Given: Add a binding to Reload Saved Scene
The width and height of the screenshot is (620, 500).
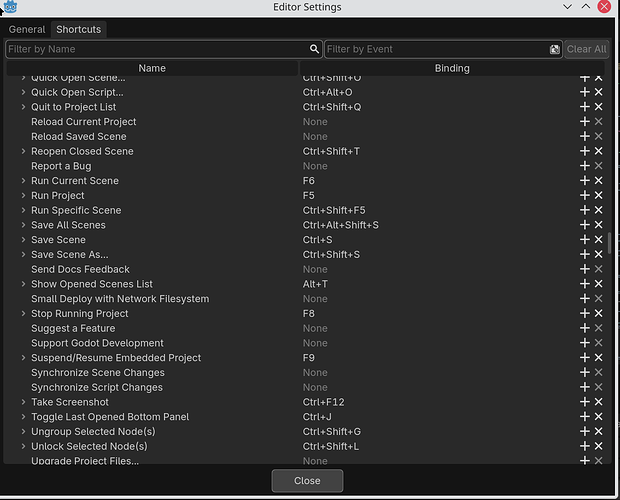Looking at the screenshot, I should tap(584, 136).
